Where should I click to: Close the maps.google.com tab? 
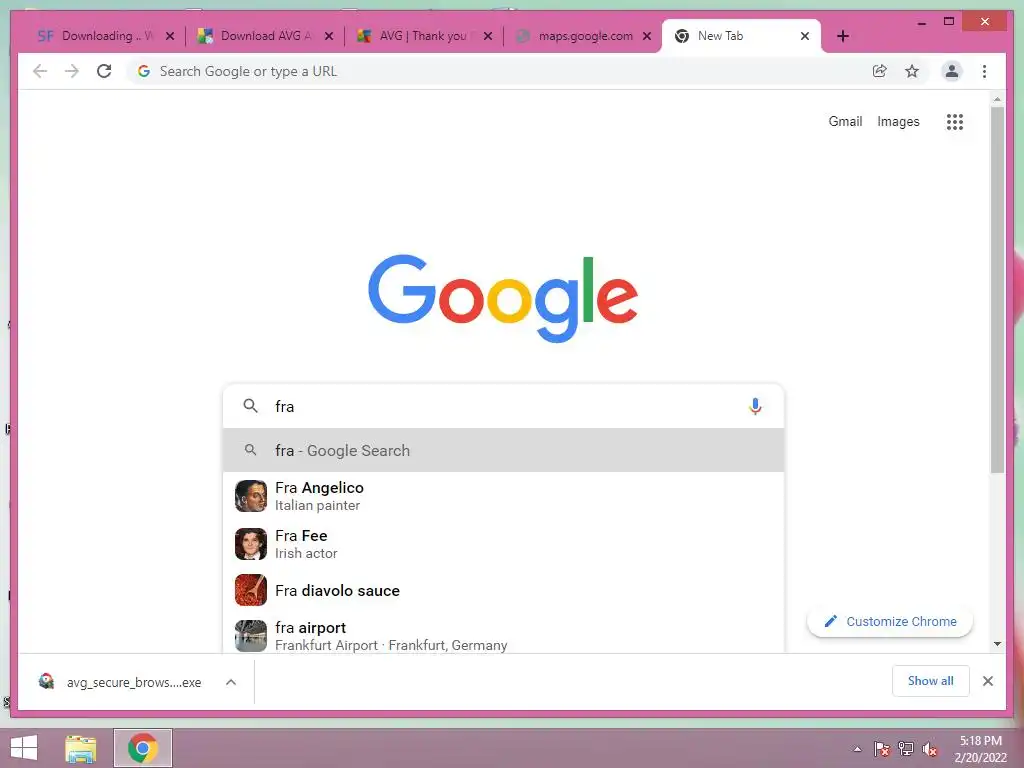[647, 36]
